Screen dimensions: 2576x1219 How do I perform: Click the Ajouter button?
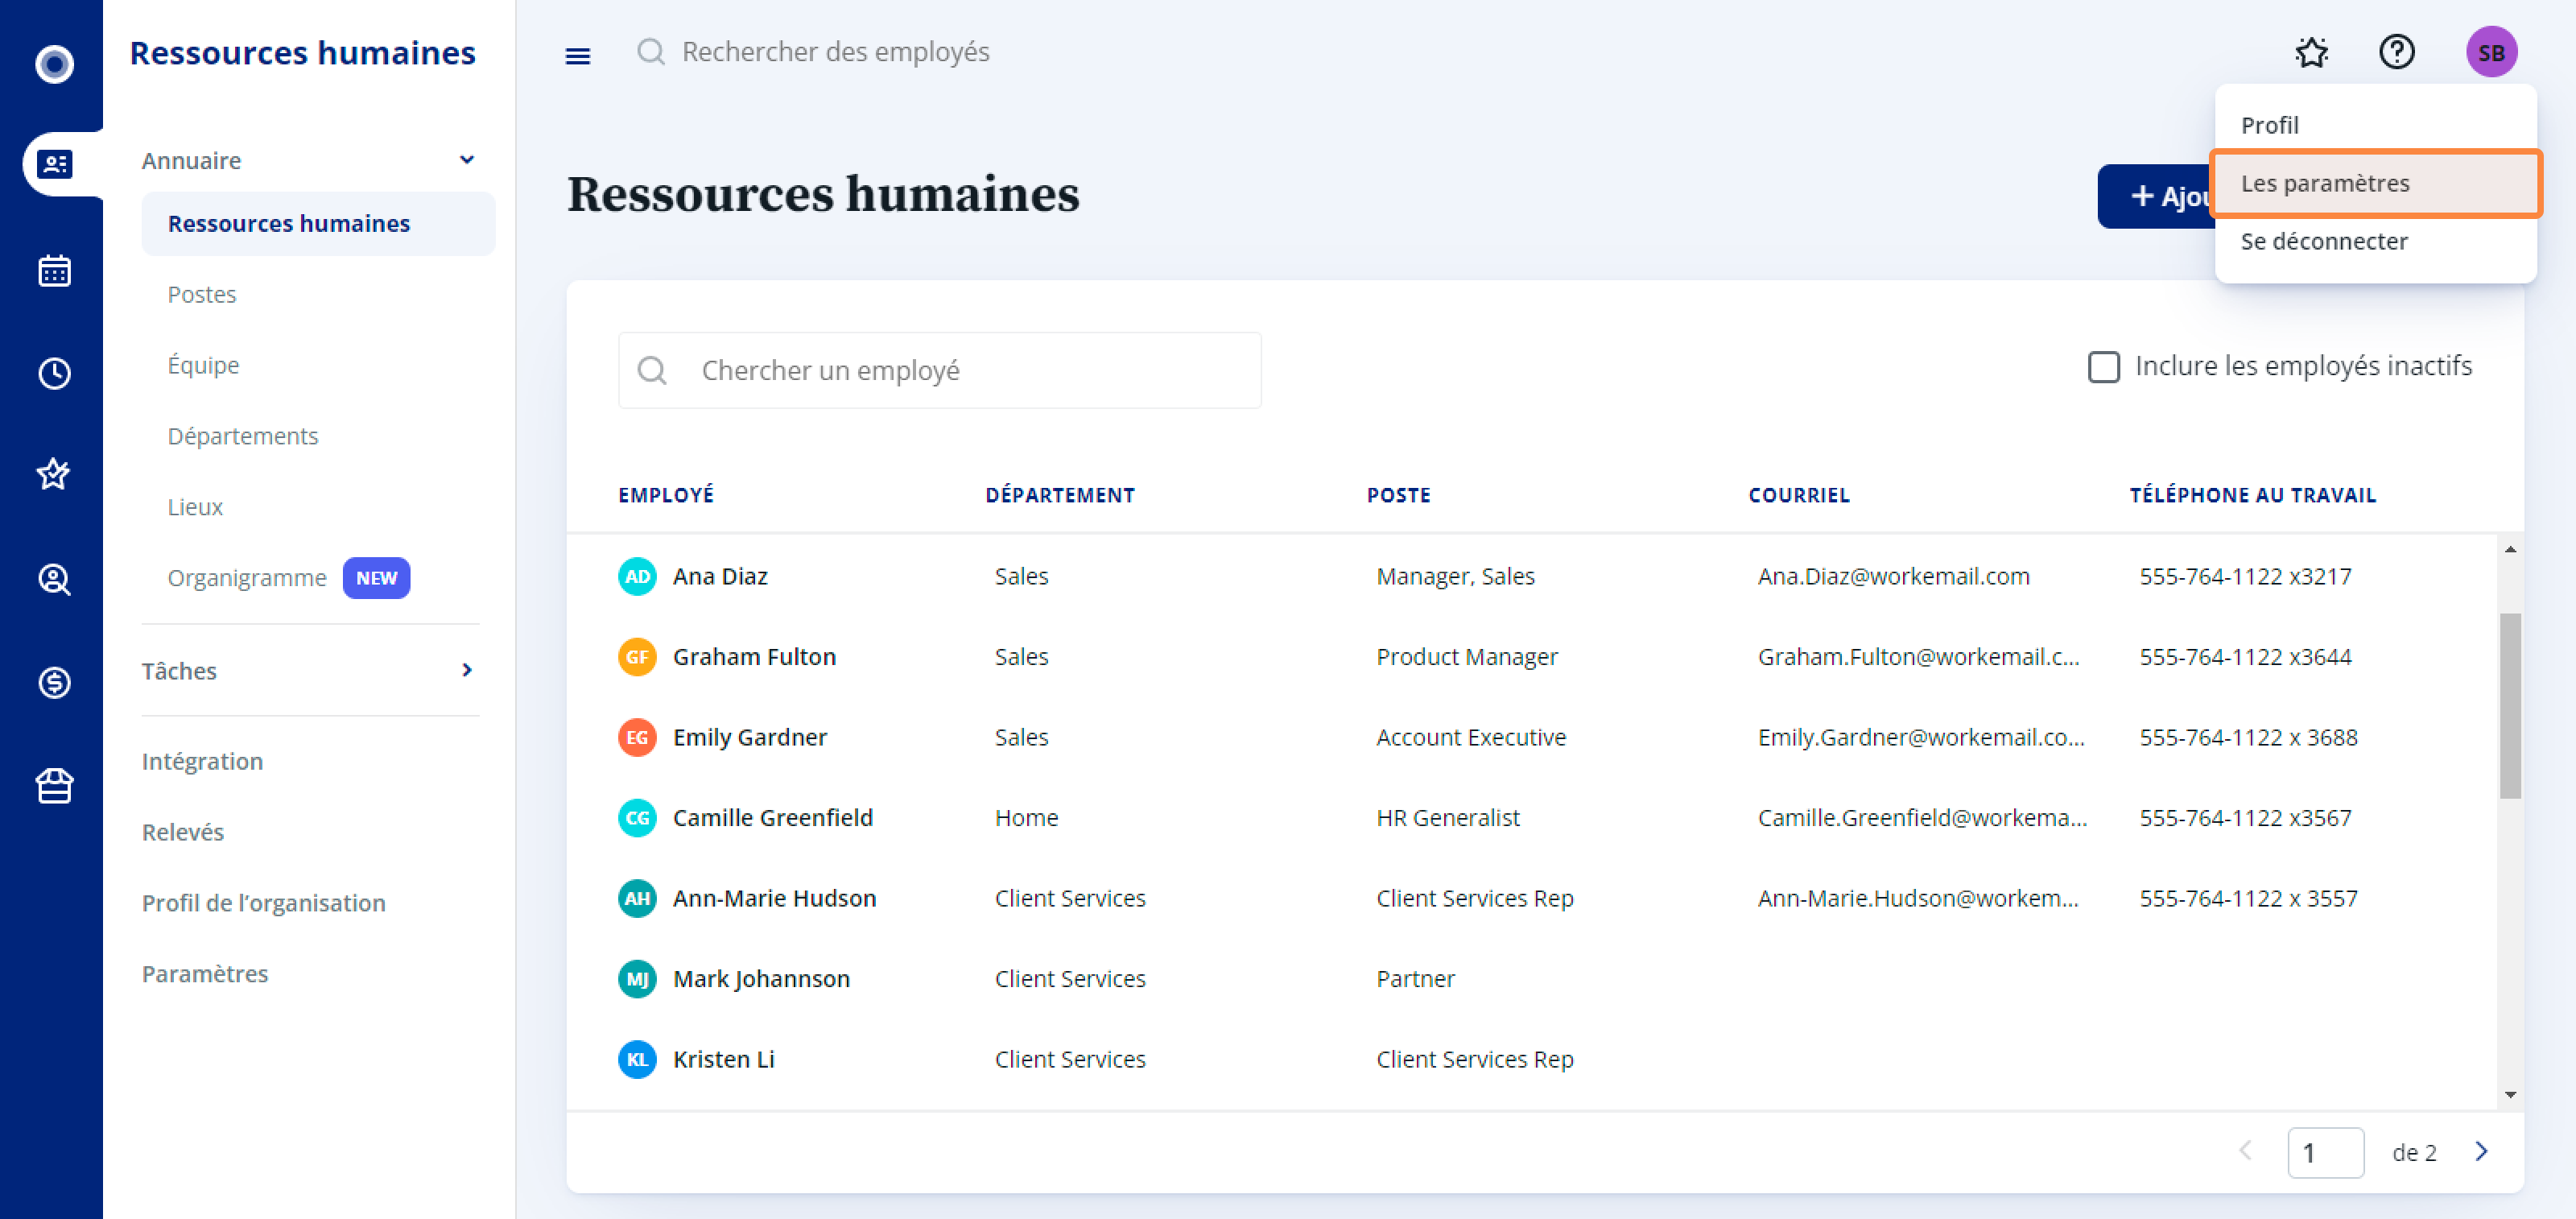point(2157,196)
